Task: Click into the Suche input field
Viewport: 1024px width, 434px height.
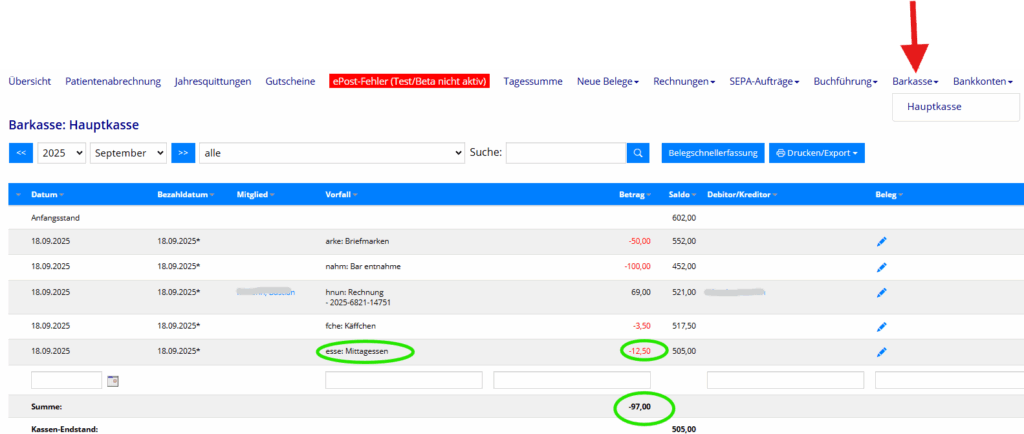Action: [x=565, y=153]
